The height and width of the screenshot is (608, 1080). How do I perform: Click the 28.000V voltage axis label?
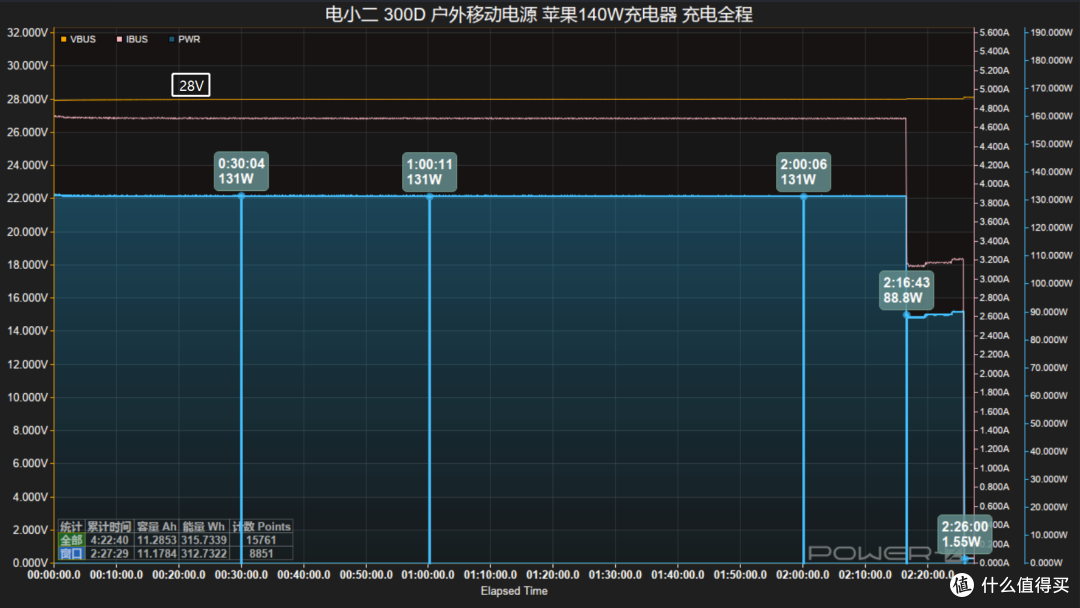[x=28, y=99]
